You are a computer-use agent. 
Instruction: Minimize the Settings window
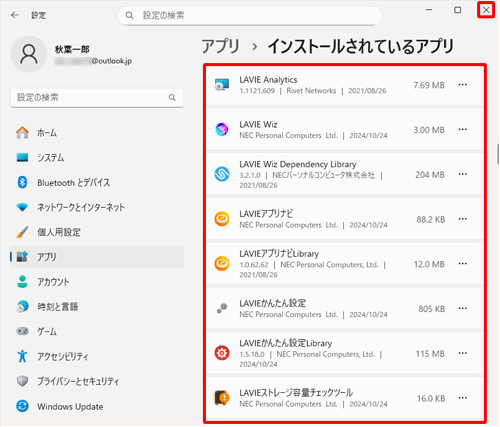429,10
